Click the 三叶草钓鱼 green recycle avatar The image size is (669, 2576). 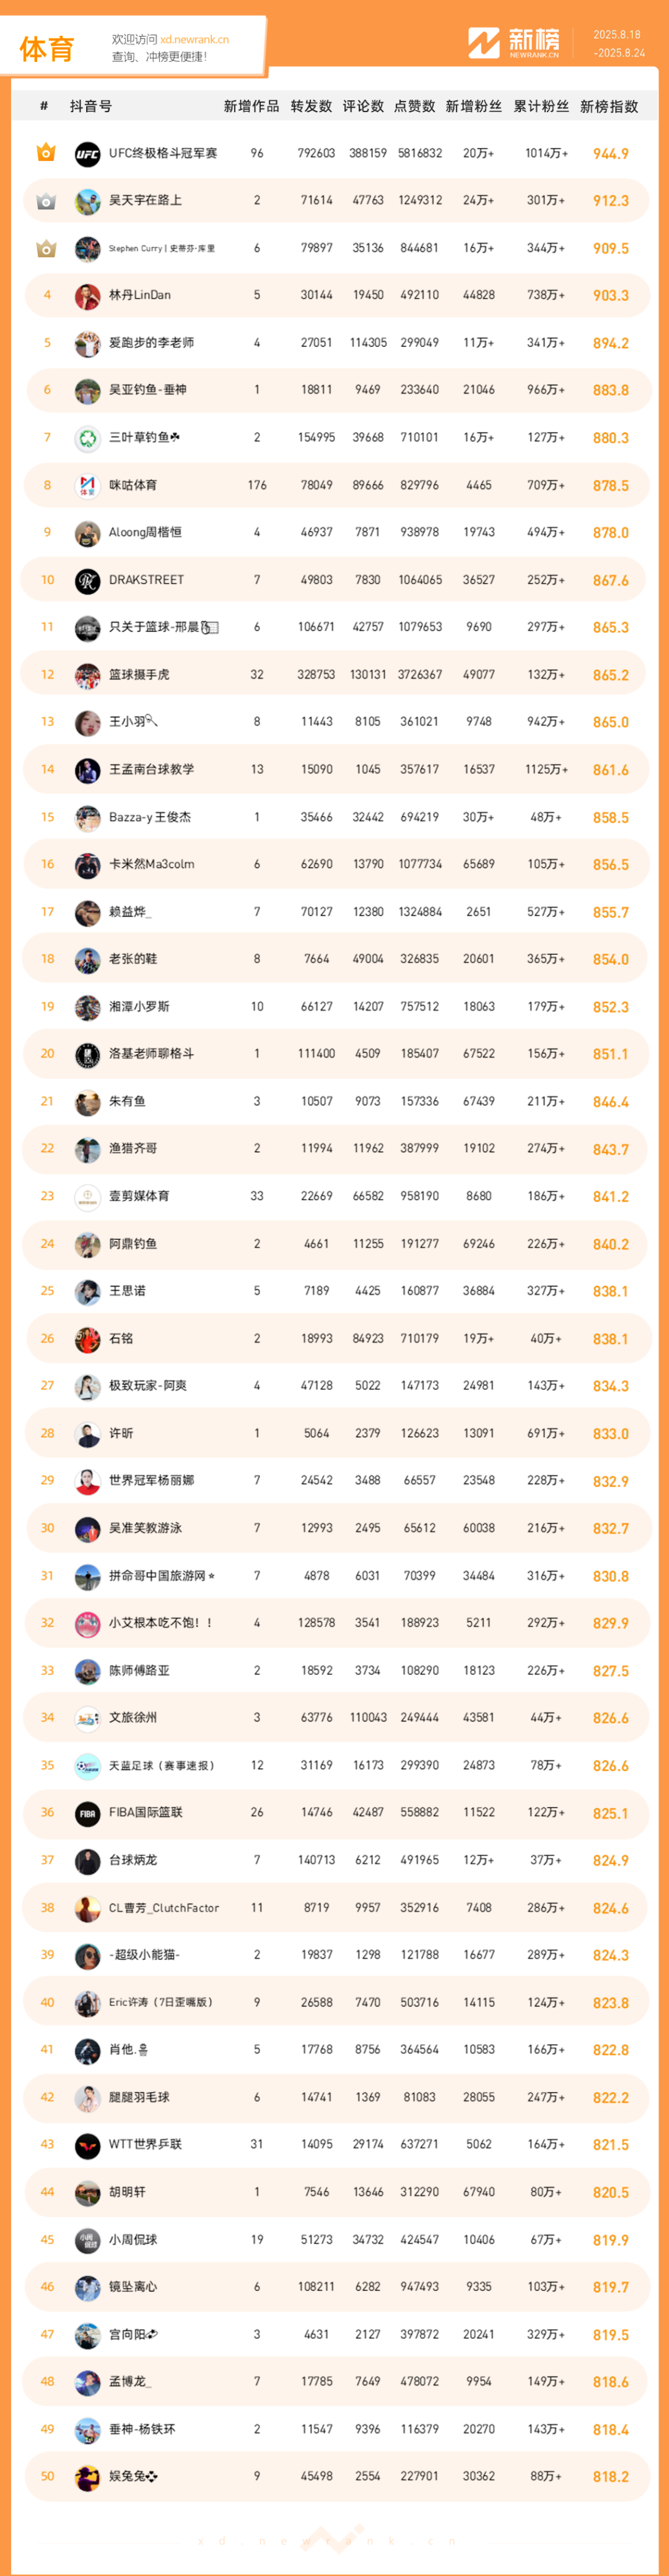coord(88,438)
